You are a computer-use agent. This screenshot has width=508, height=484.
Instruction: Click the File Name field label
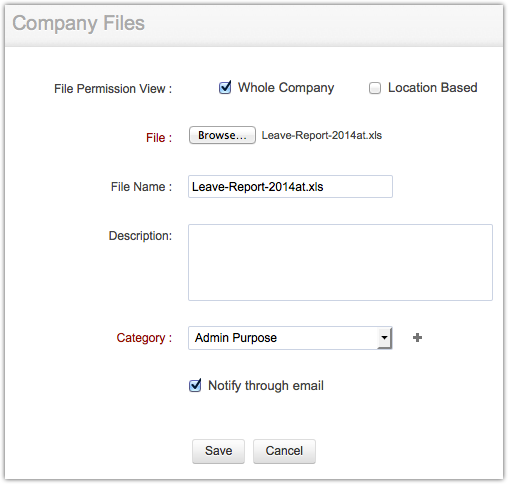click(141, 187)
